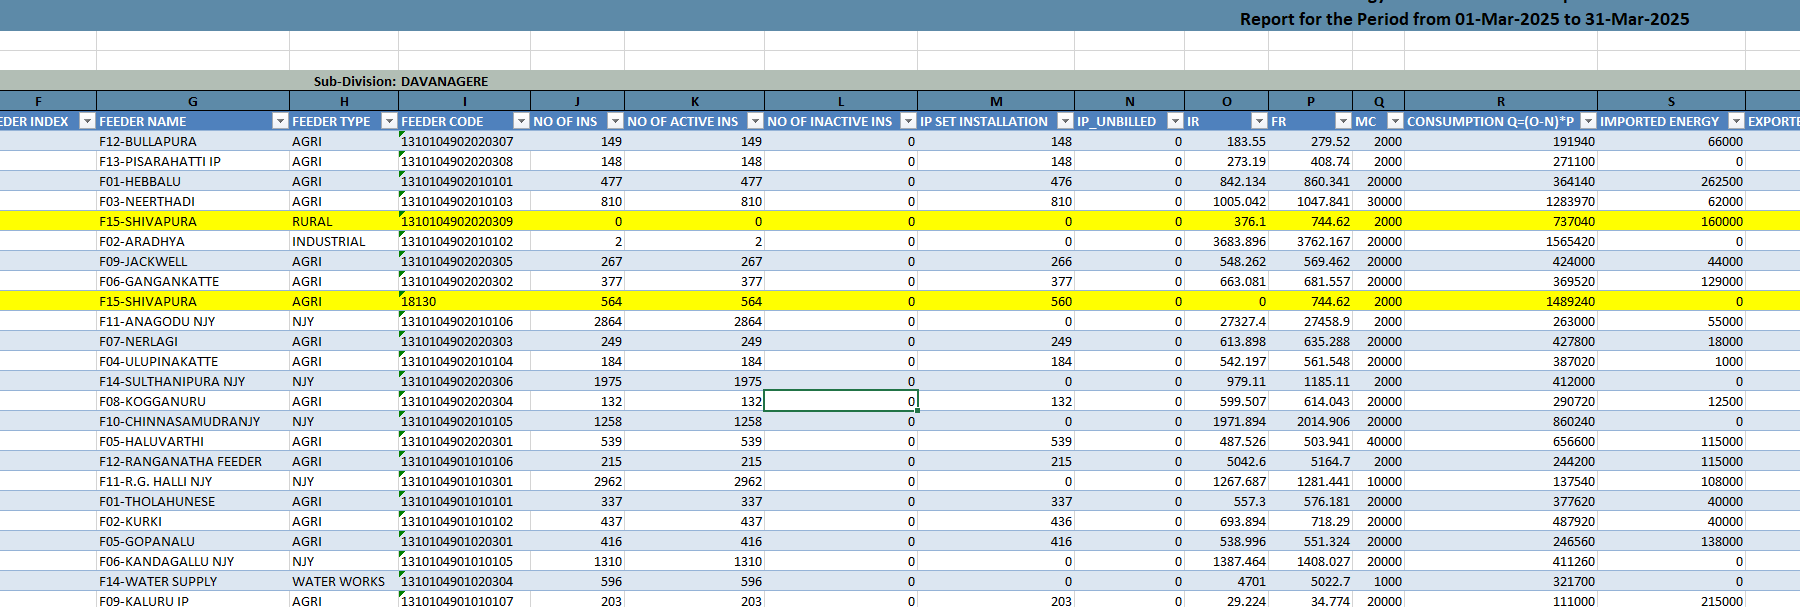The image size is (1800, 607).
Task: Open the NO OF INACTIVE INS filter dropdown
Action: [x=908, y=121]
